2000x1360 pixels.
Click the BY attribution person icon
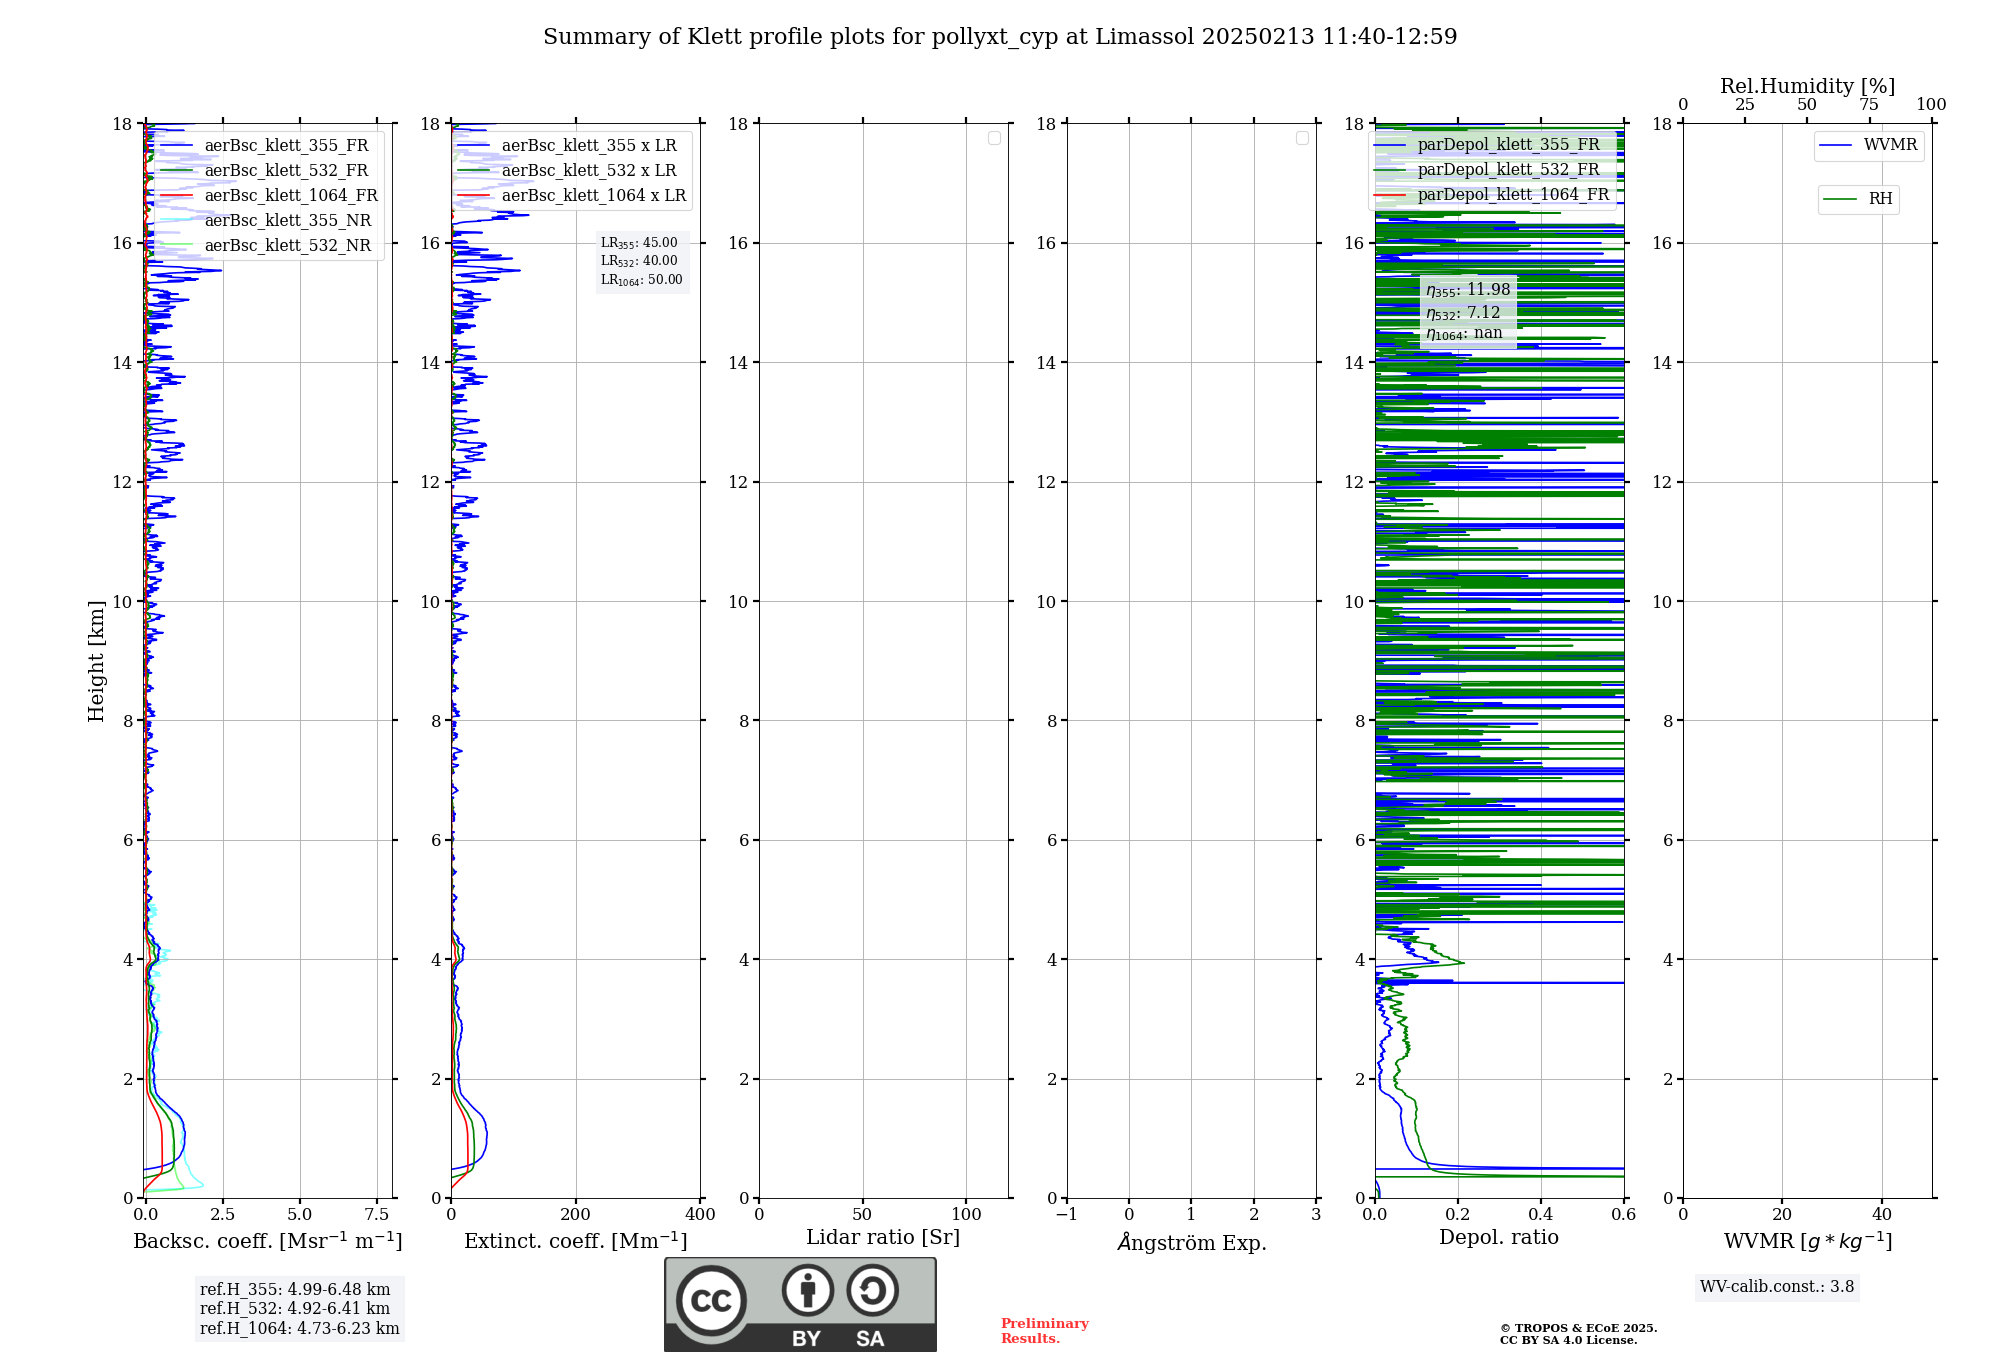coord(808,1290)
